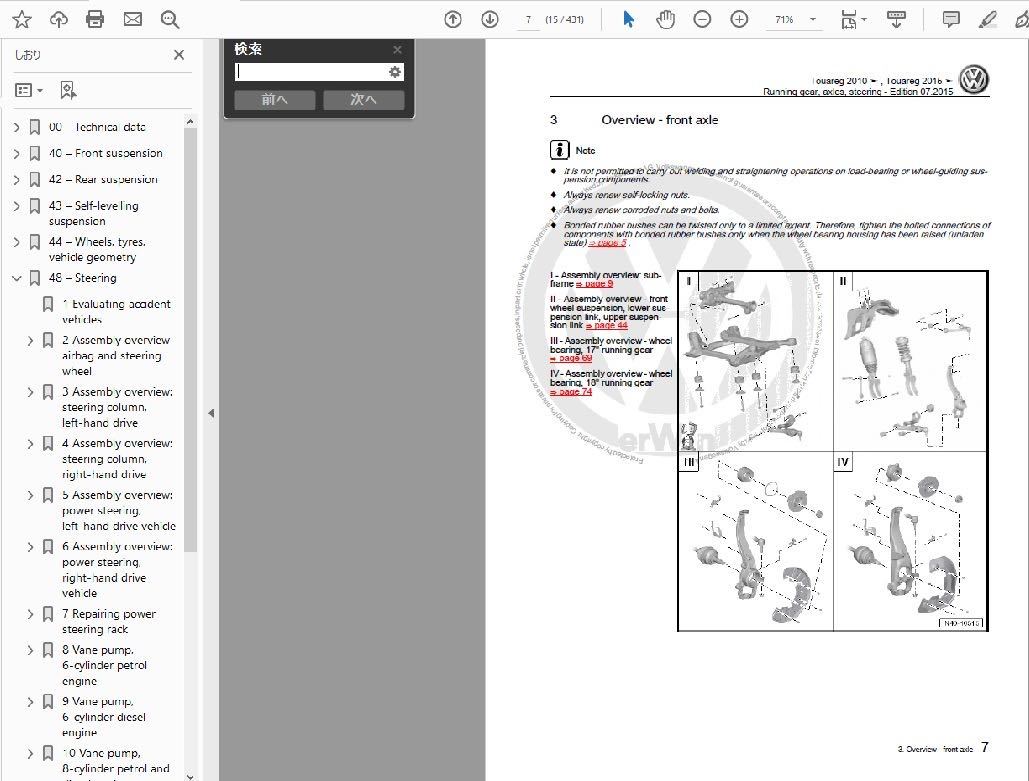Open 42 – Rear suspension bookmark
Screen dimensions: 1029x781
pyautogui.click(x=103, y=180)
